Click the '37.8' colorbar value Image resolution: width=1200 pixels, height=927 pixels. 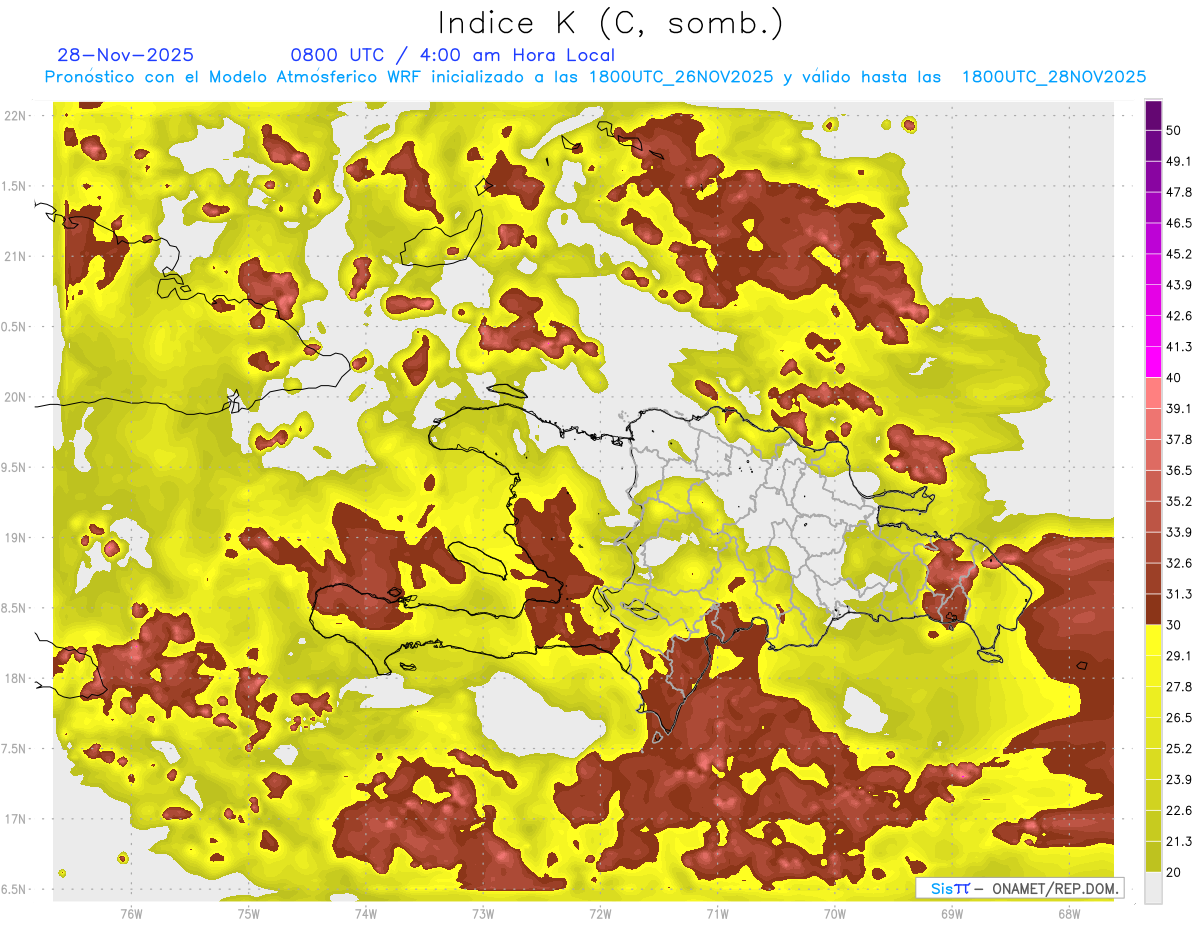[x=1180, y=440]
